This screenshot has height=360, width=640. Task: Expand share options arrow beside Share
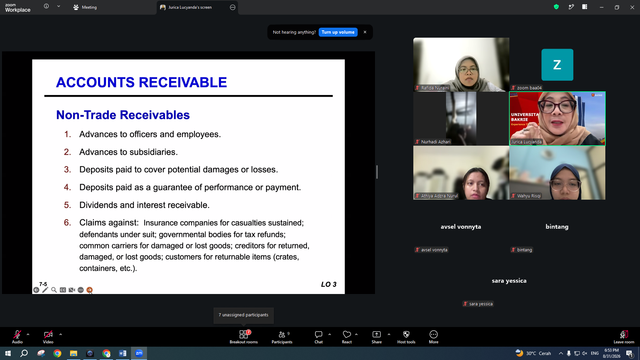(389, 334)
